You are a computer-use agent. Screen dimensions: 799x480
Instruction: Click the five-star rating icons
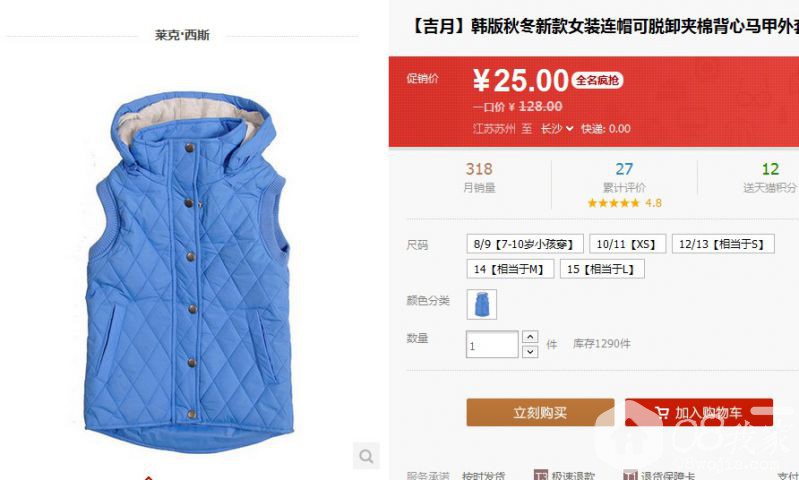(x=614, y=203)
